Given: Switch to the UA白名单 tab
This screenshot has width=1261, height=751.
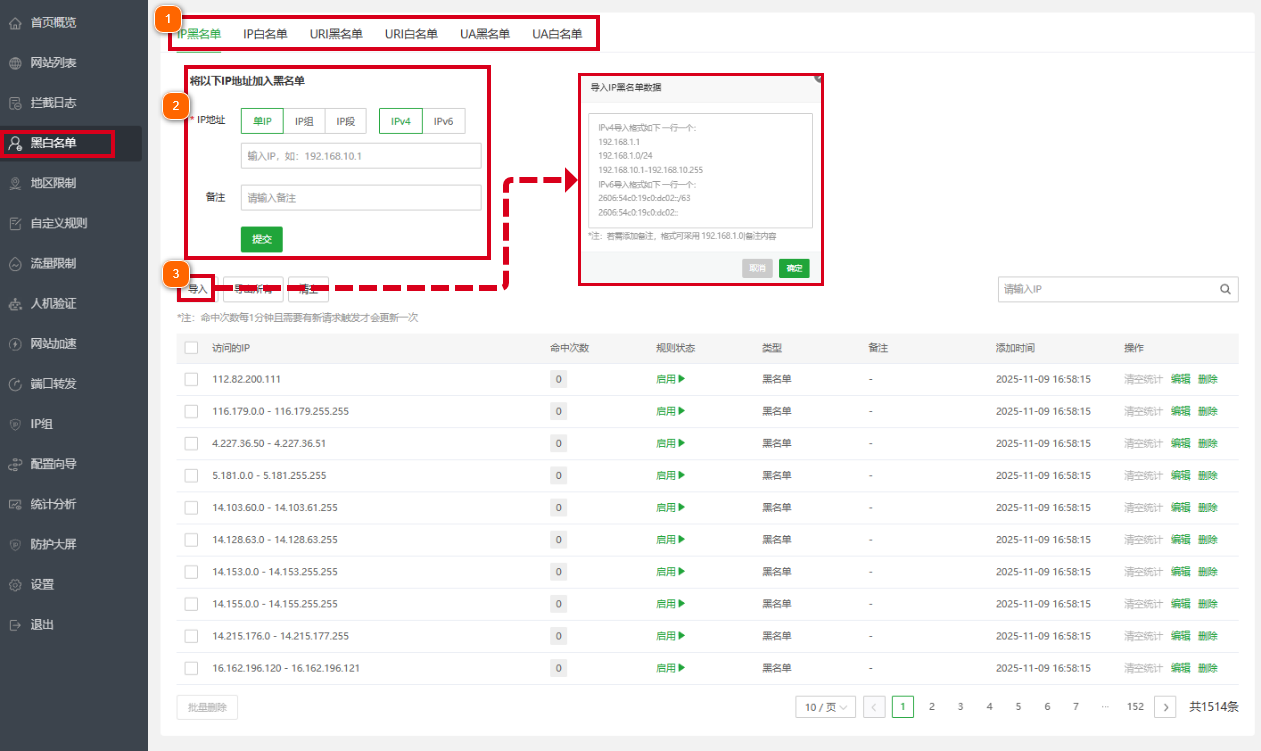Looking at the screenshot, I should pos(557,34).
